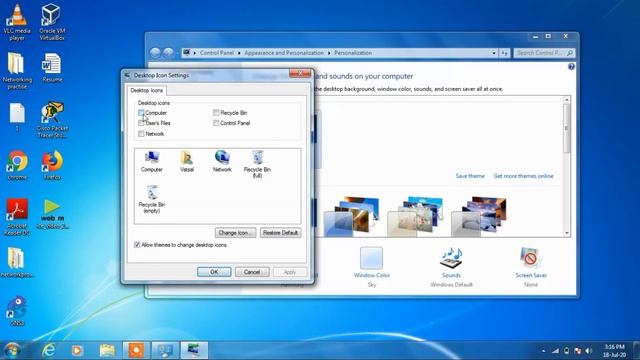Select the middle Aero theme thumbnail
This screenshot has width=640, height=360.
tap(415, 217)
